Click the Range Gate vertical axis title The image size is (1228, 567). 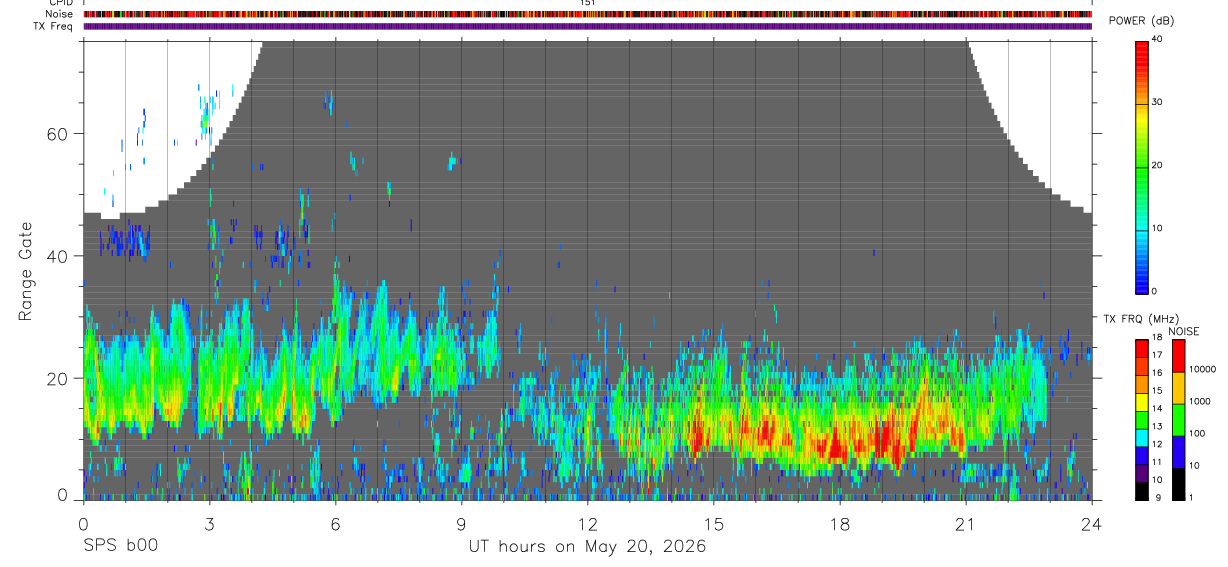[x=25, y=271]
